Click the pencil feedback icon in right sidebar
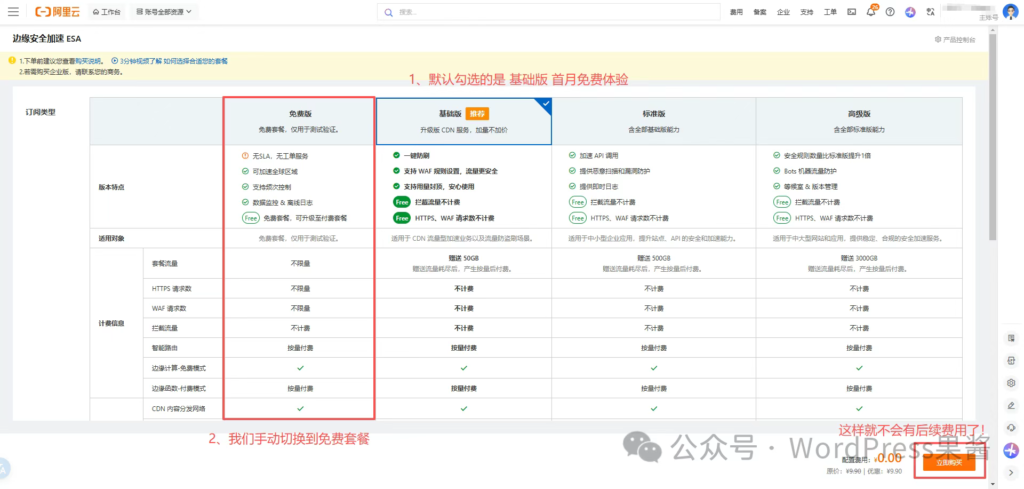This screenshot has width=1024, height=489. tap(1011, 405)
